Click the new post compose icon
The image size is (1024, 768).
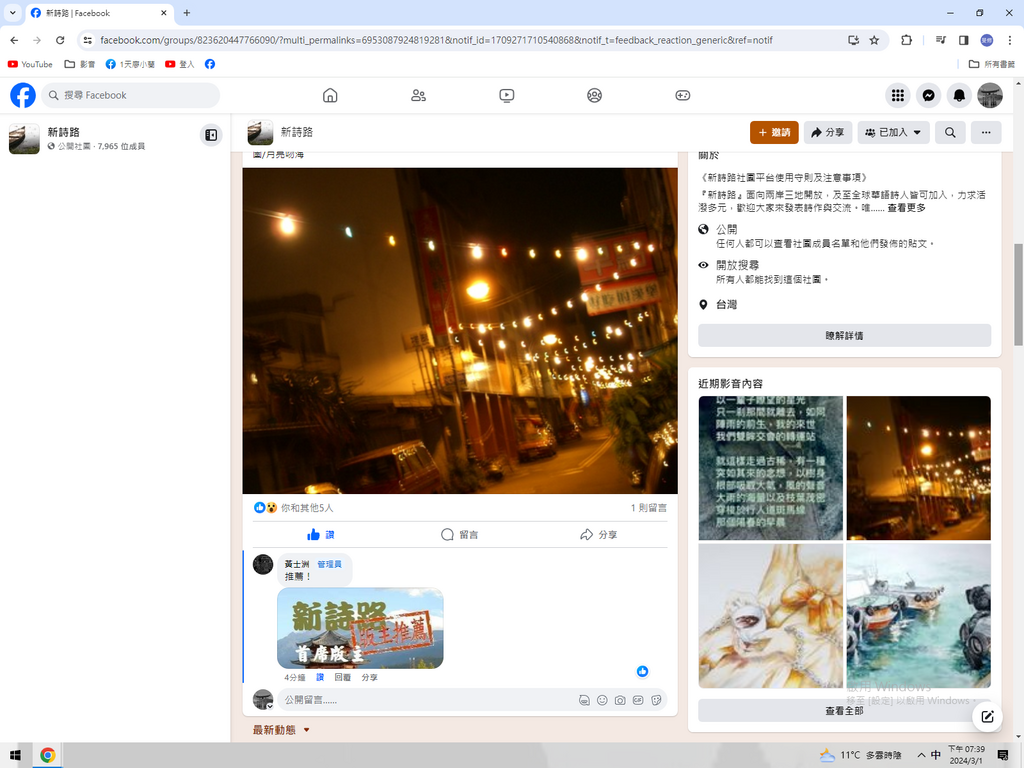987,716
